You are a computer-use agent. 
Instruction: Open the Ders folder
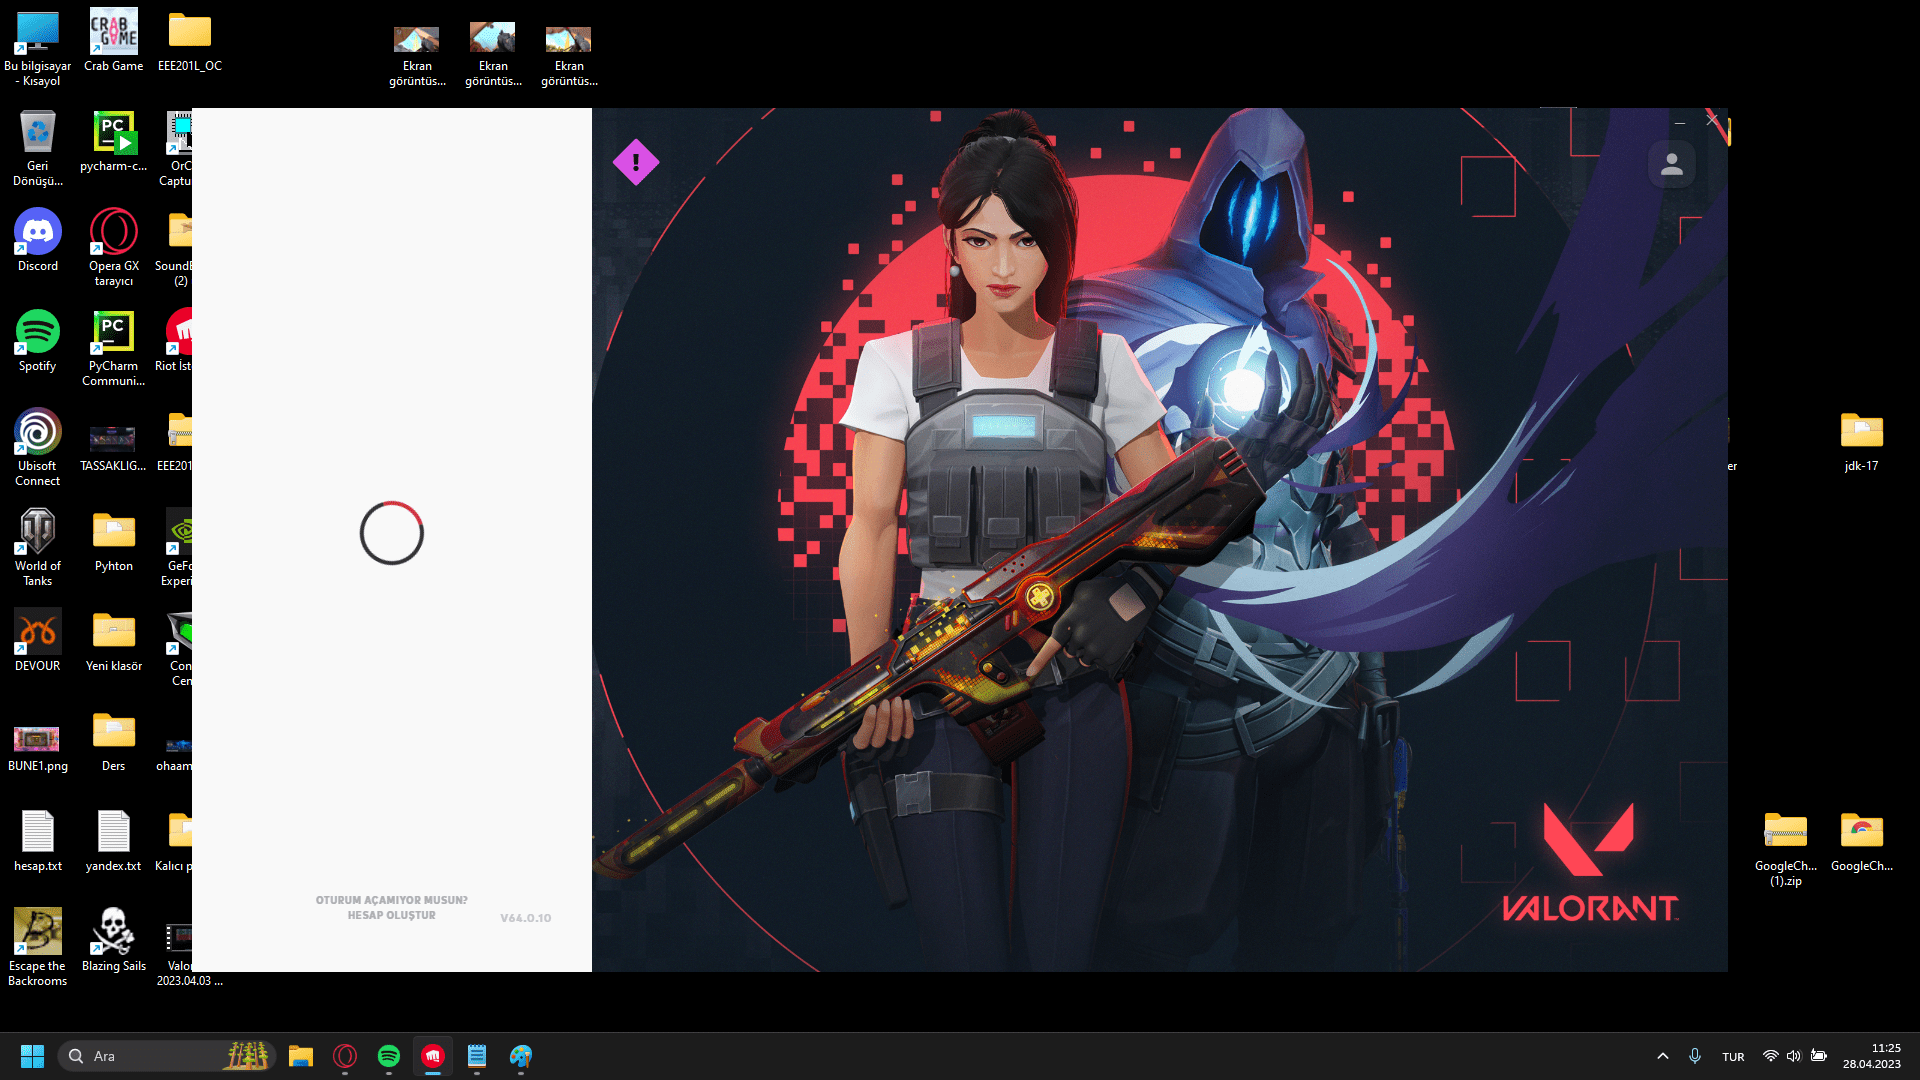(x=114, y=741)
